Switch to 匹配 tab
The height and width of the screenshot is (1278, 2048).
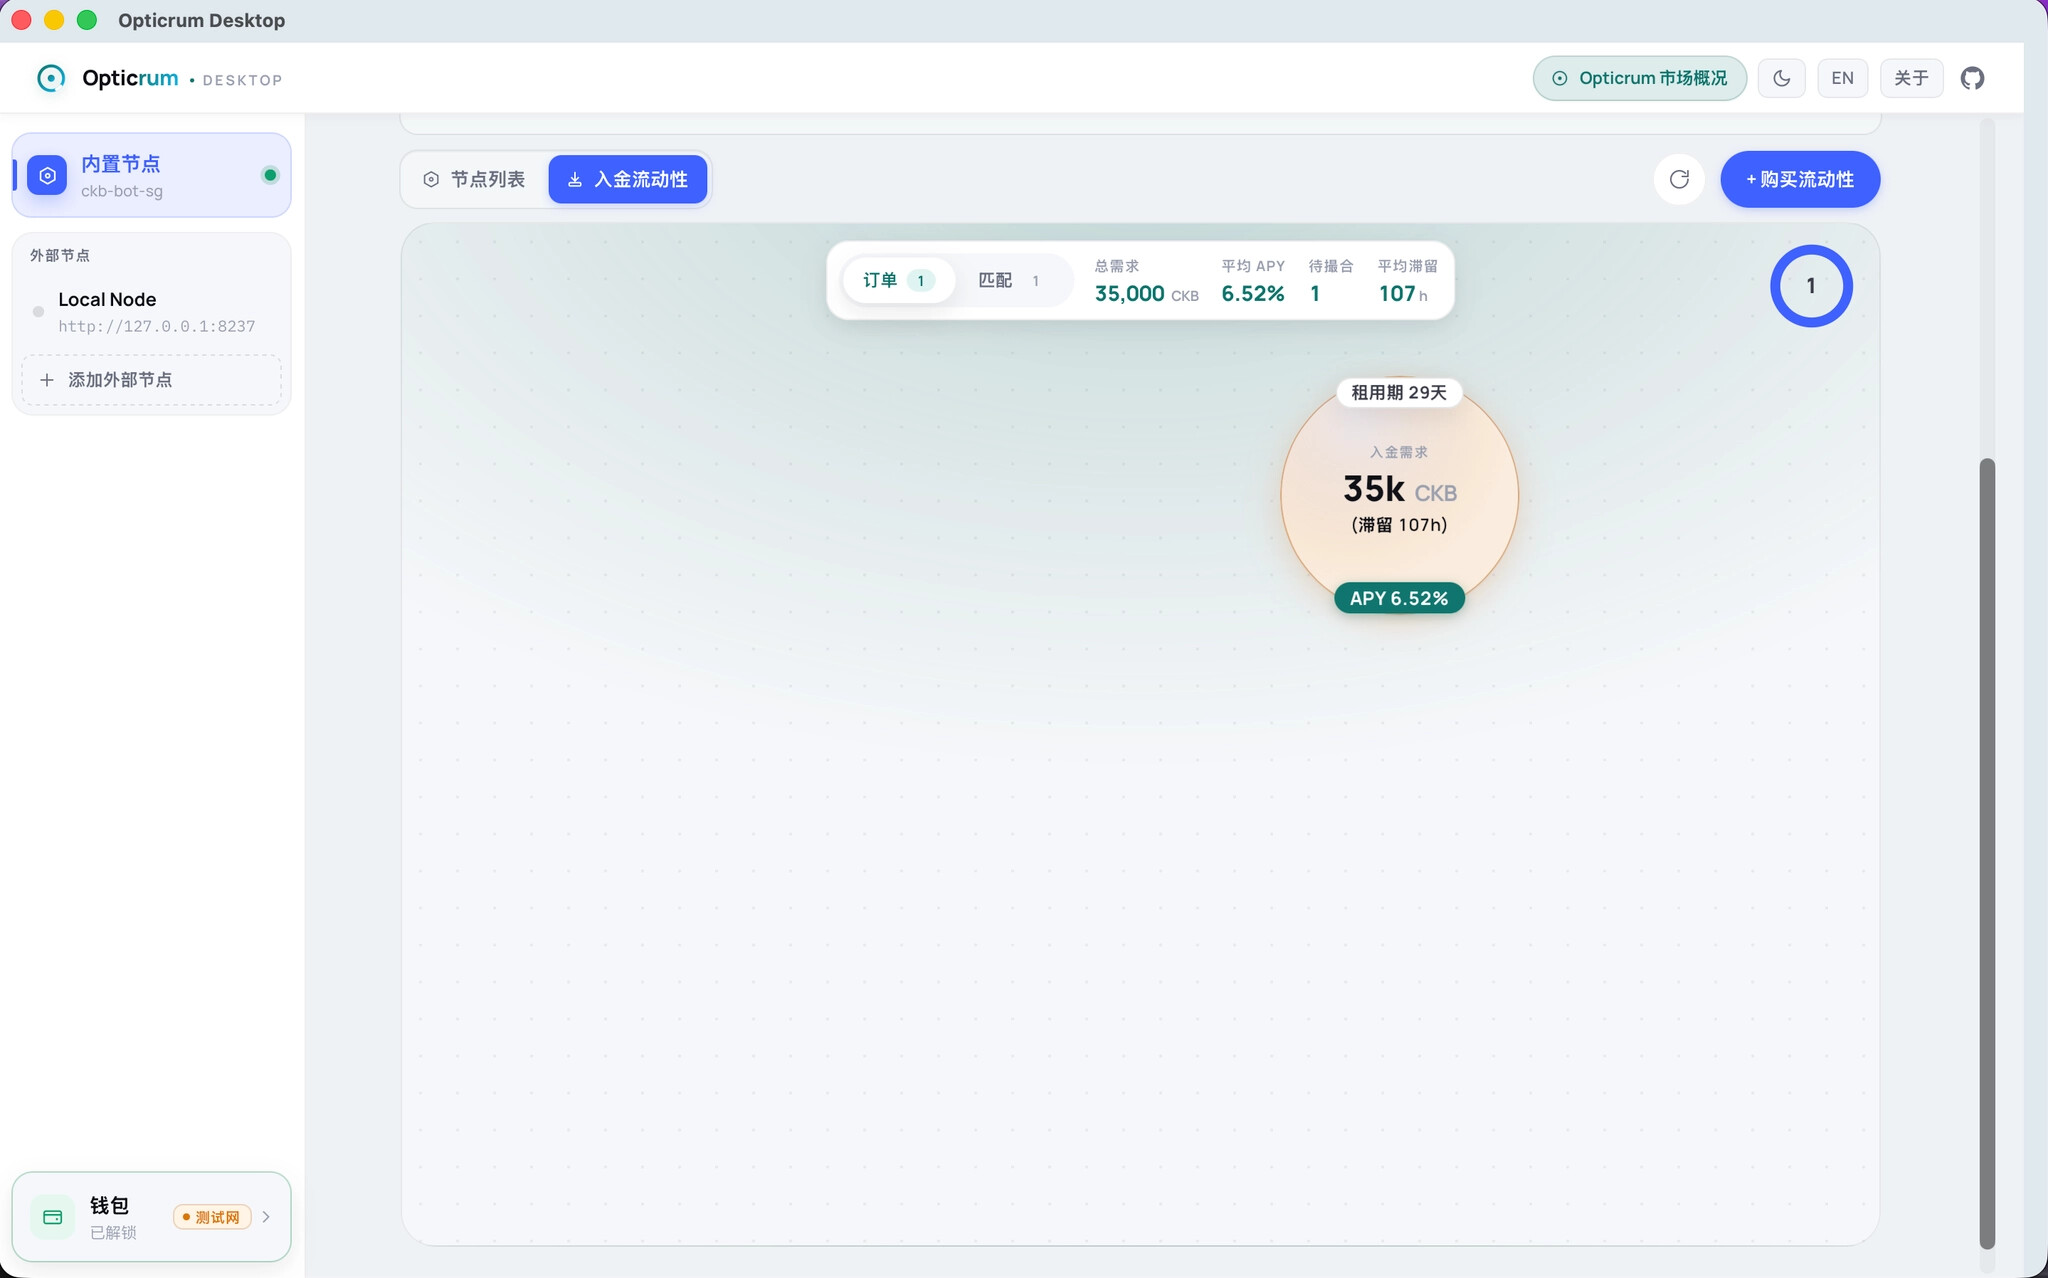point(1010,281)
